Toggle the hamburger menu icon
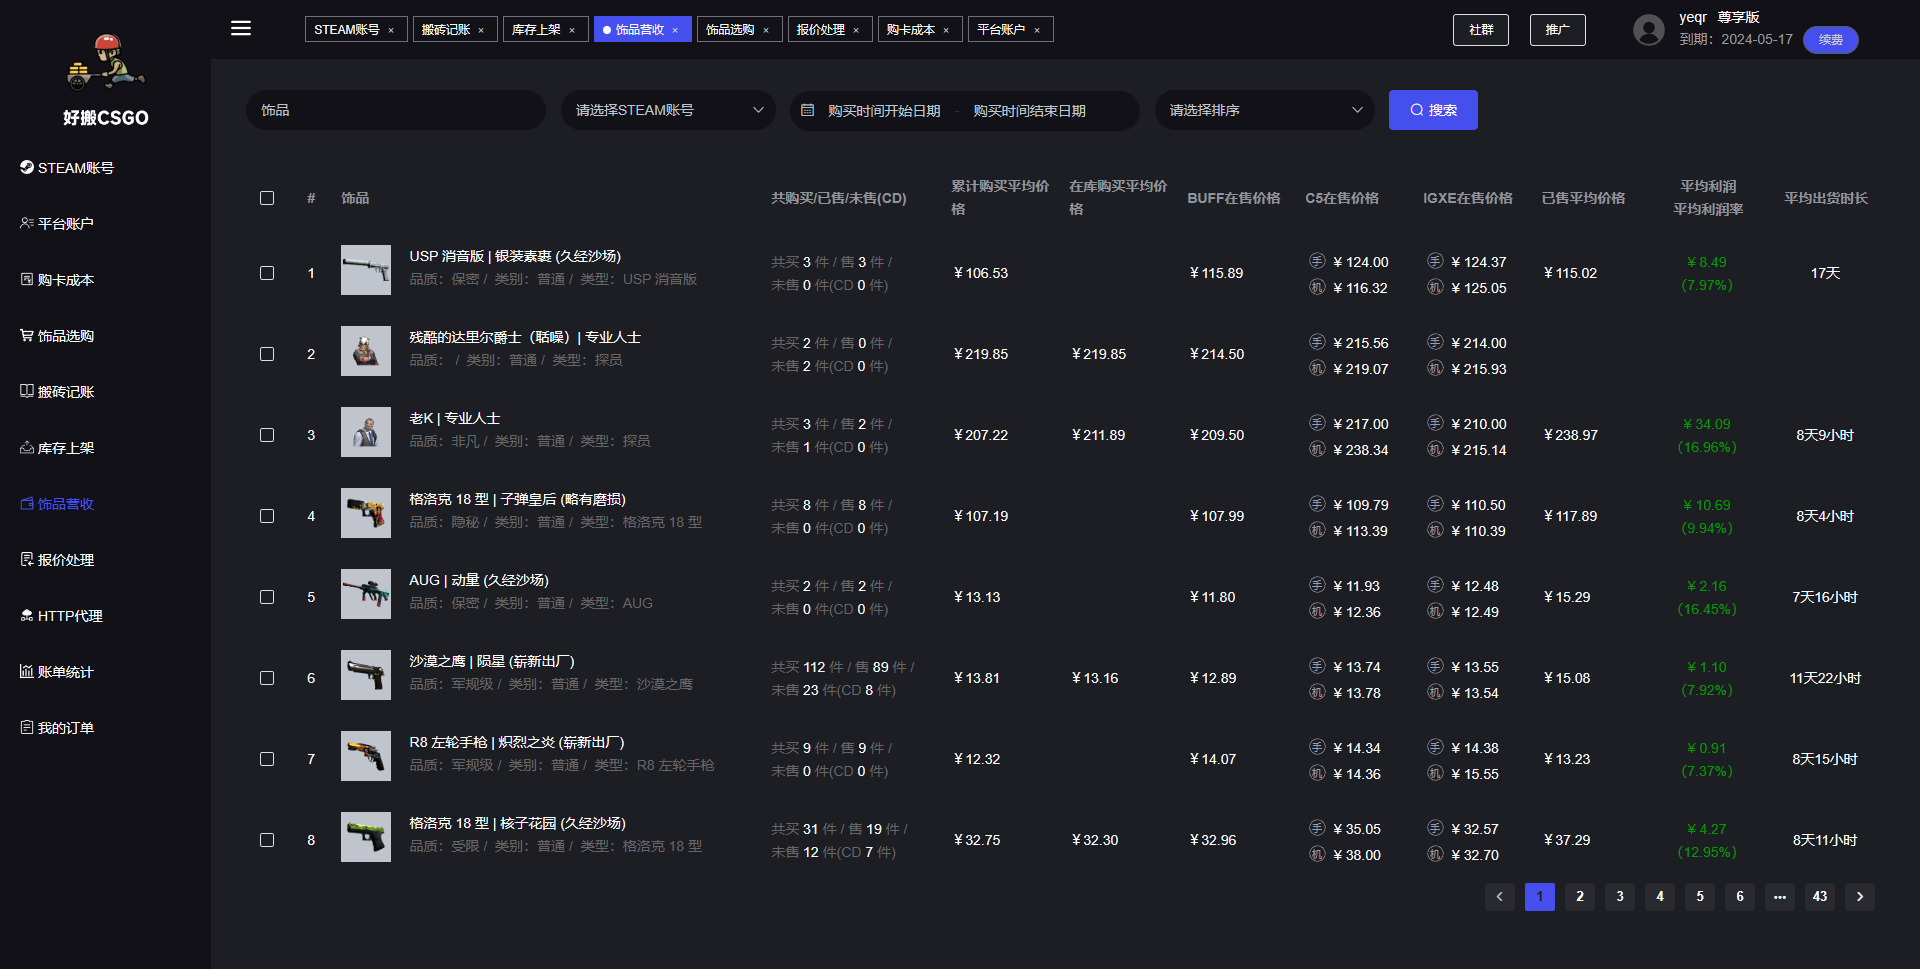The height and width of the screenshot is (969, 1920). (x=241, y=28)
